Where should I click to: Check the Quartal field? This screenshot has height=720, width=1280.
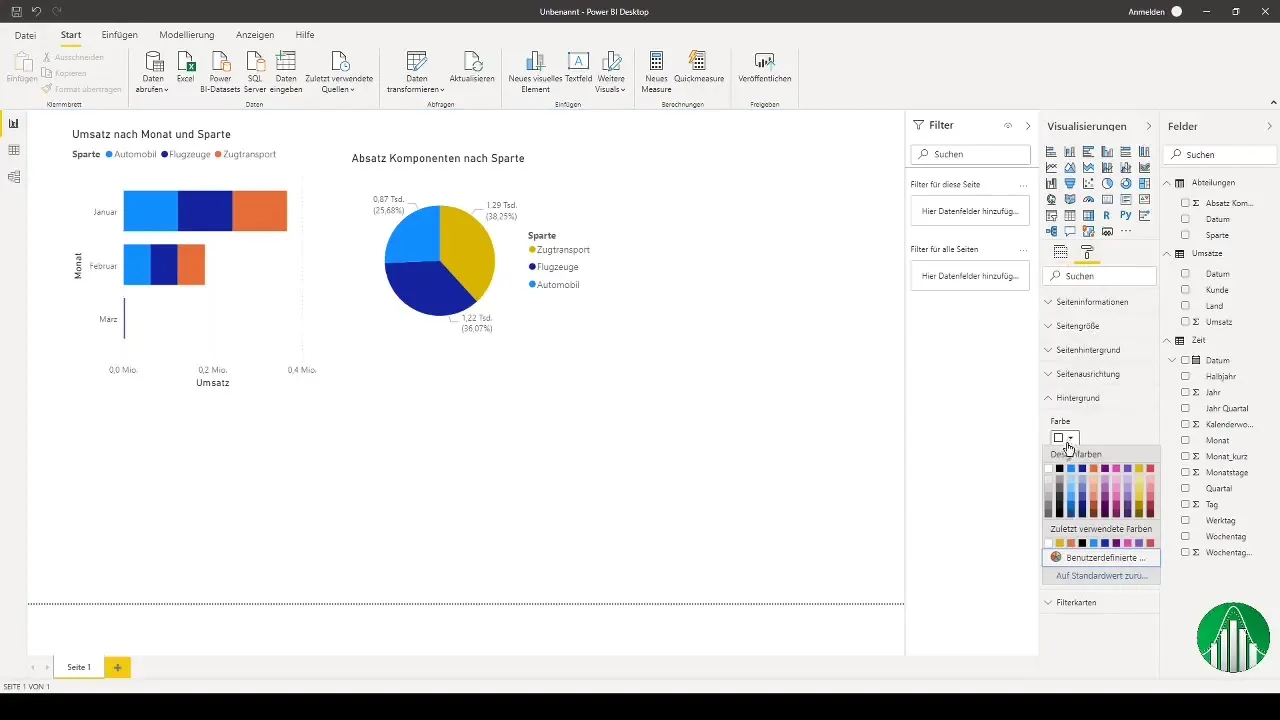tap(1185, 488)
